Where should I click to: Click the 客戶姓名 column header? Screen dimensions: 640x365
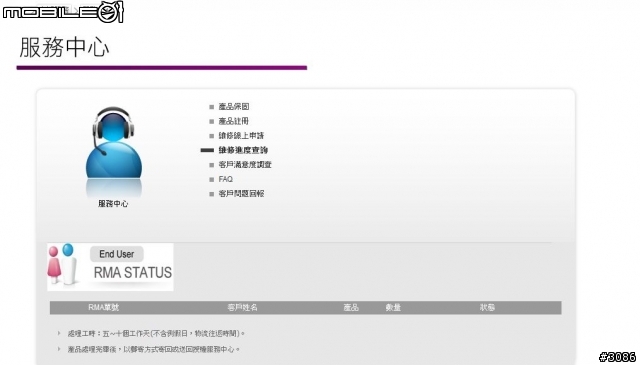pyautogui.click(x=242, y=307)
